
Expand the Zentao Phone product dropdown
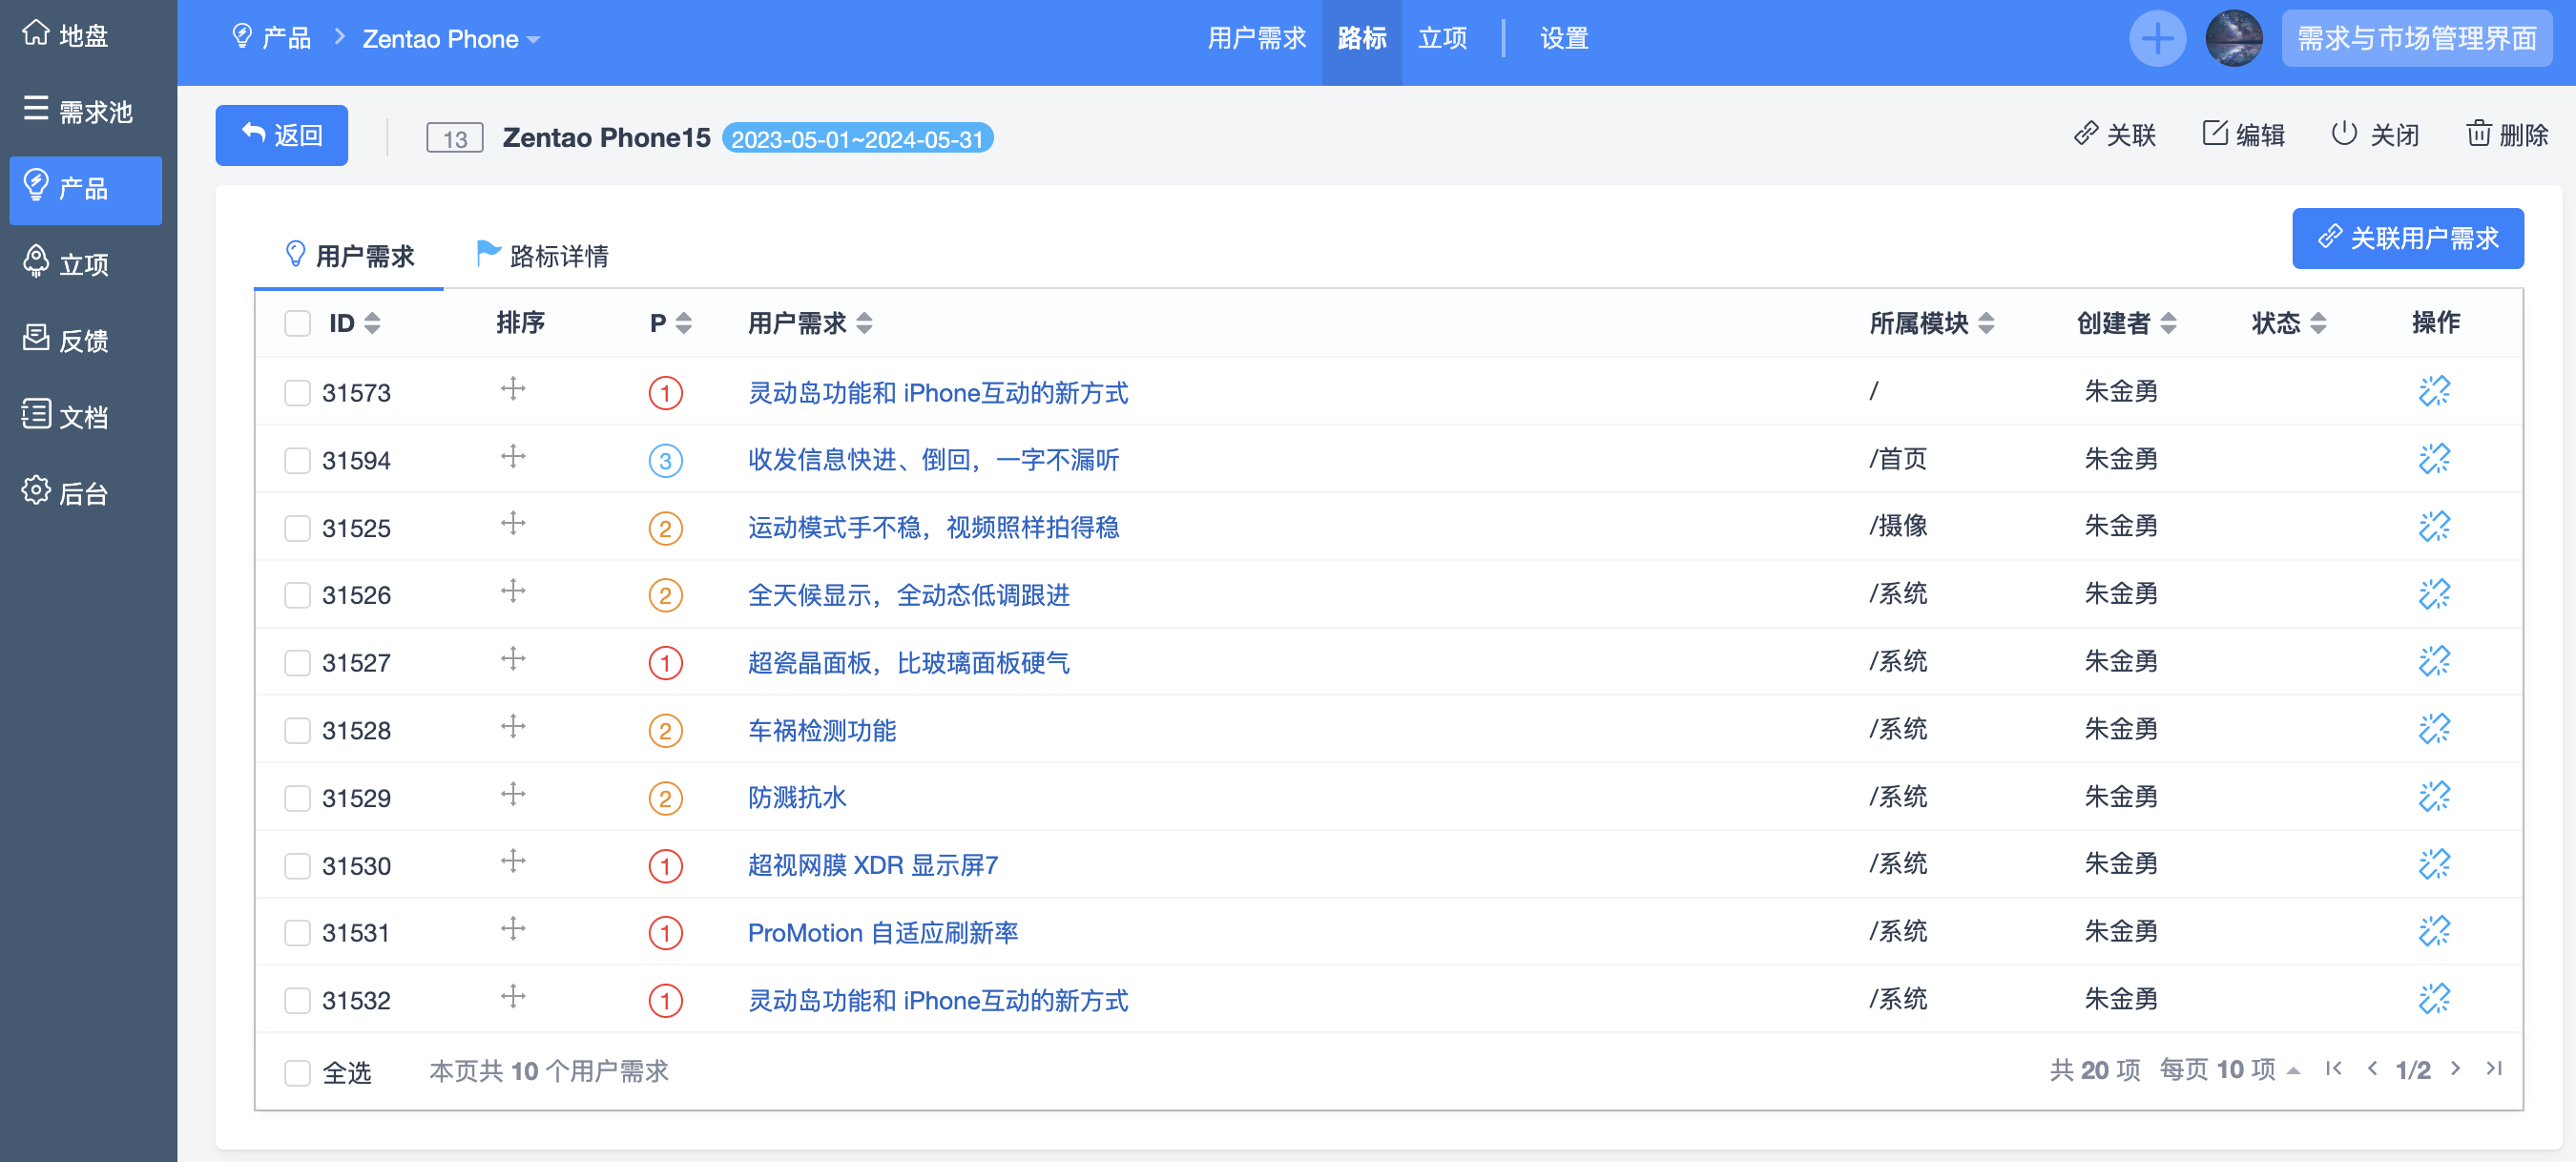point(450,39)
